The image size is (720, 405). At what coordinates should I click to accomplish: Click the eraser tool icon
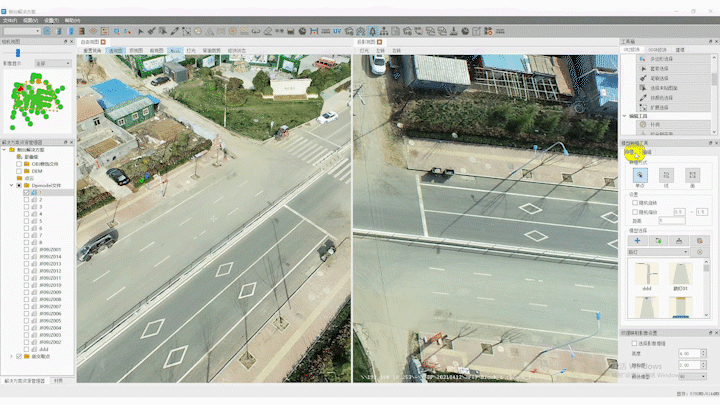tap(267, 31)
